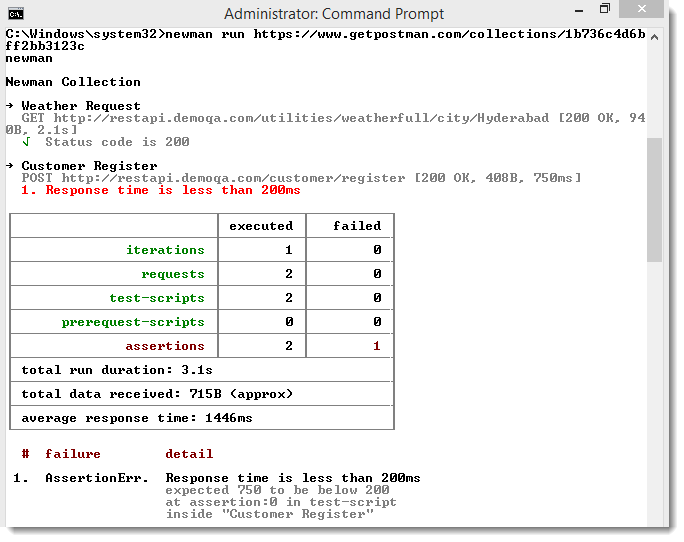Click the 'test-scripts' row label

coord(157,298)
